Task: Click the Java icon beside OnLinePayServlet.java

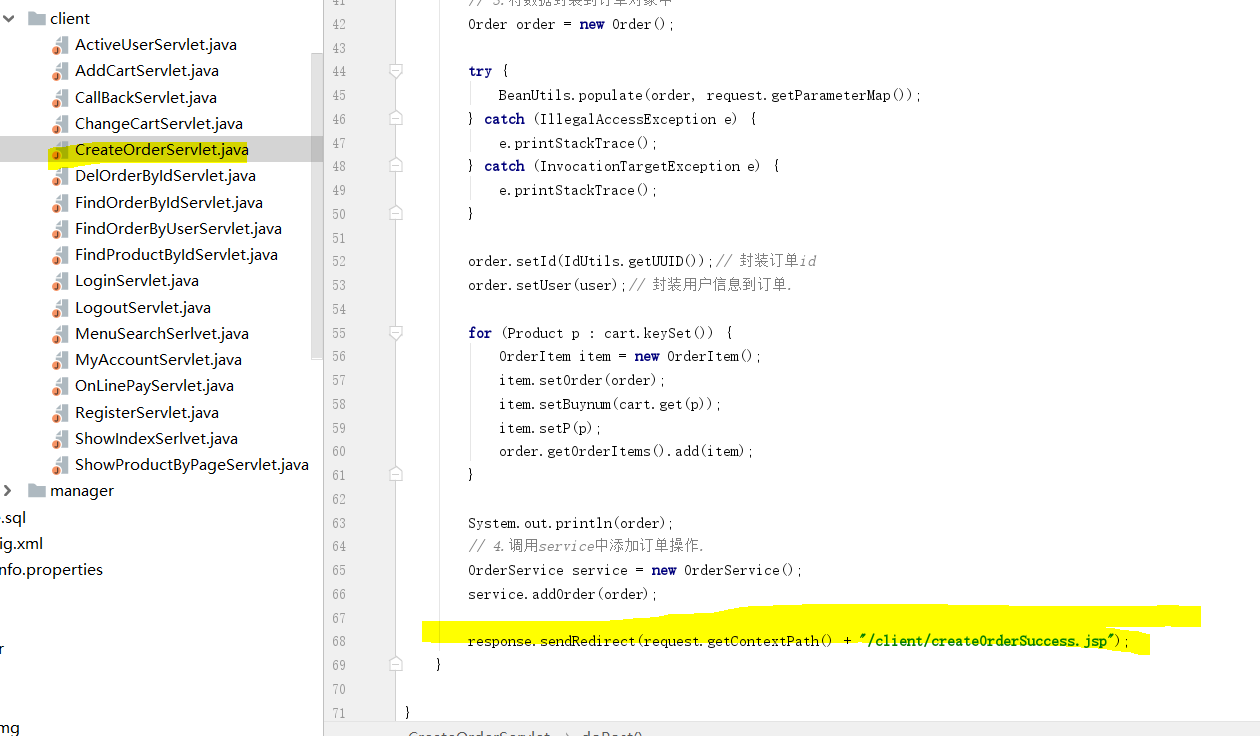Action: (x=58, y=385)
